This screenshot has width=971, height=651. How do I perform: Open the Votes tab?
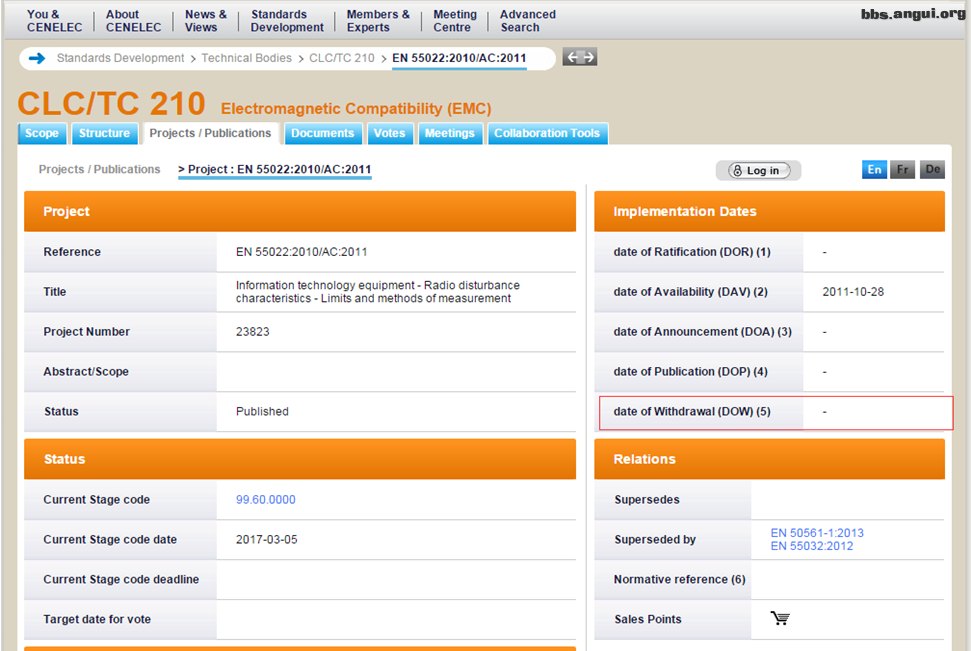coord(389,134)
